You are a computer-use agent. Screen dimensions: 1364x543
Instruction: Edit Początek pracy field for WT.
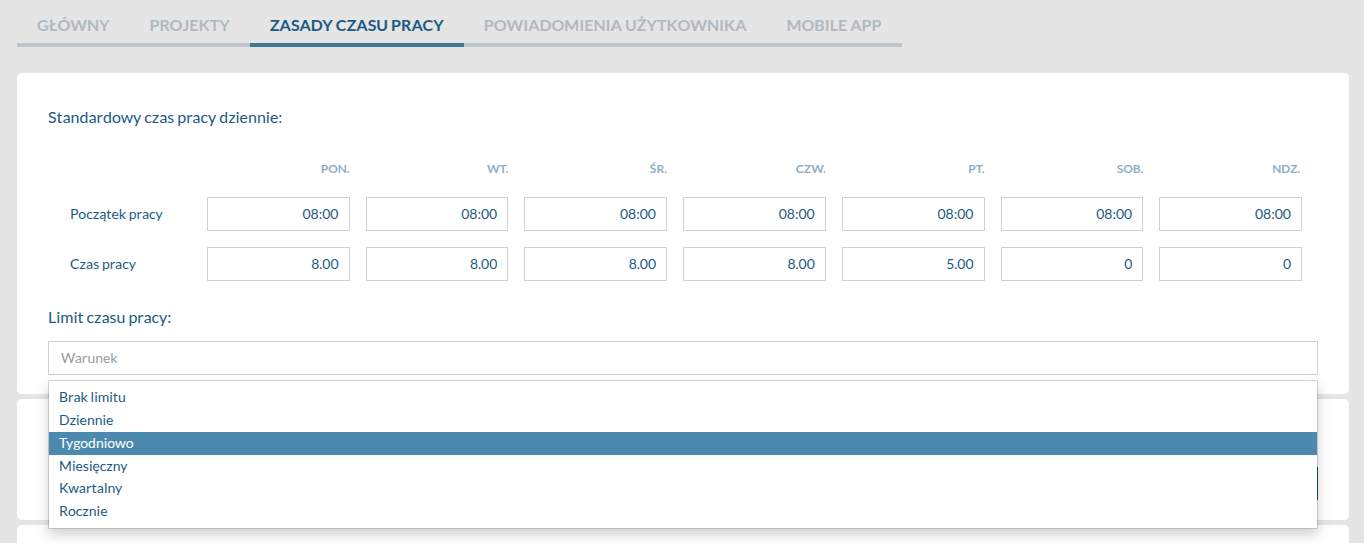pyautogui.click(x=437, y=214)
